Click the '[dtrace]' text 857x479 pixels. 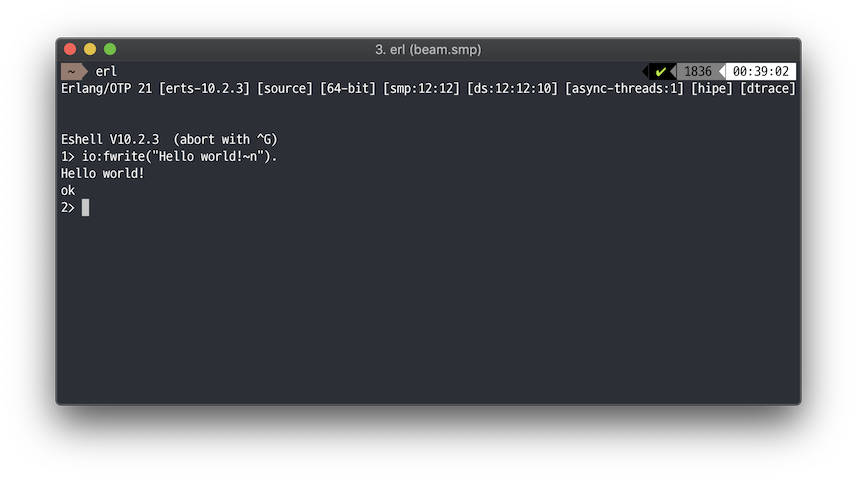(768, 89)
